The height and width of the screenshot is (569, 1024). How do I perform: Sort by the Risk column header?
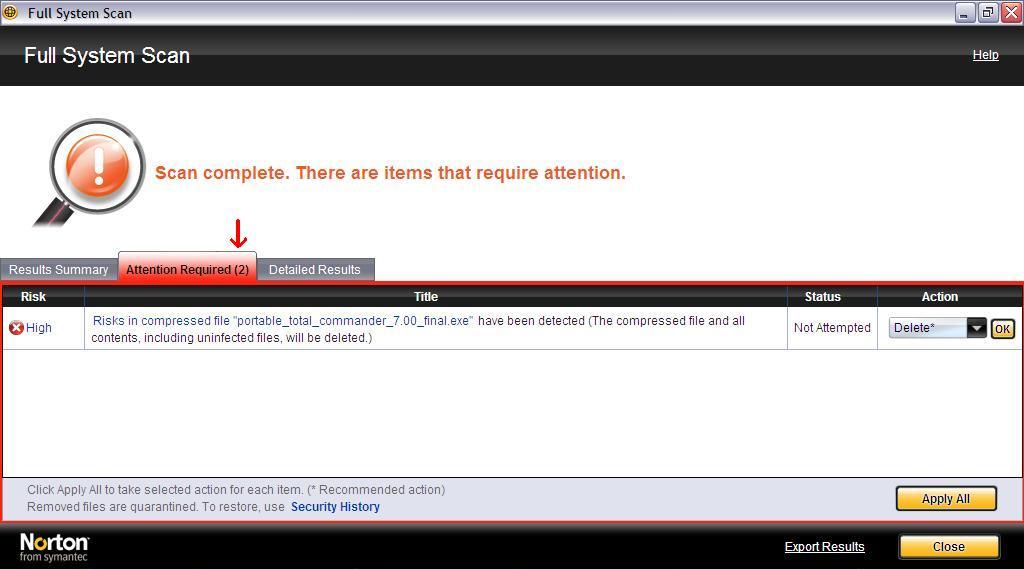(x=44, y=297)
